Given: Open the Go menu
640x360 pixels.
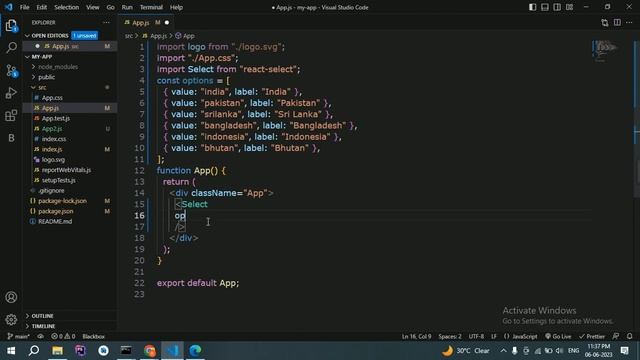Looking at the screenshot, I should pos(110,7).
